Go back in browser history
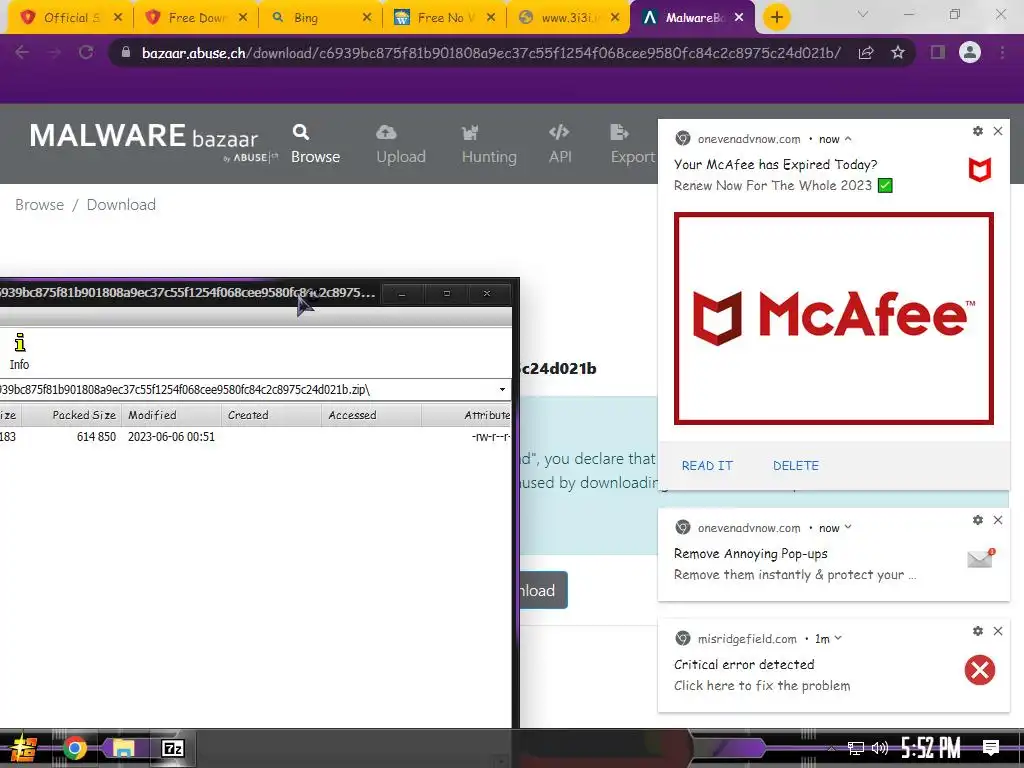The image size is (1024, 768). tap(22, 52)
